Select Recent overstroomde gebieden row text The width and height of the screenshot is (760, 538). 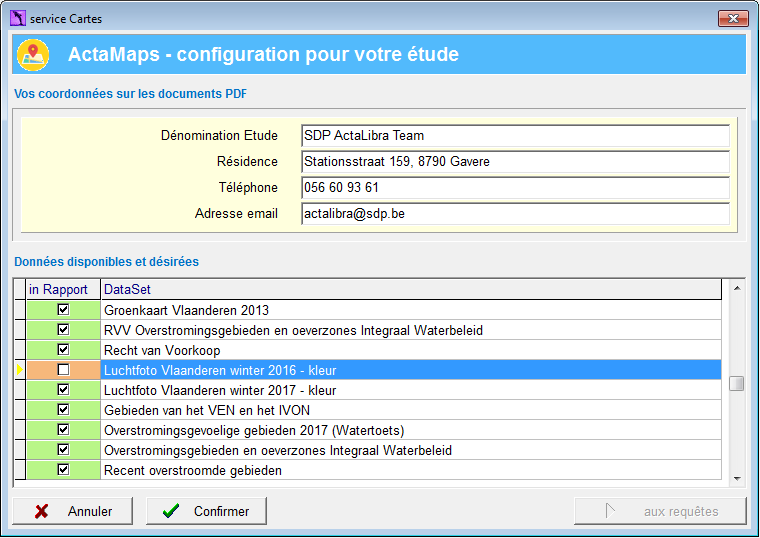pos(193,471)
